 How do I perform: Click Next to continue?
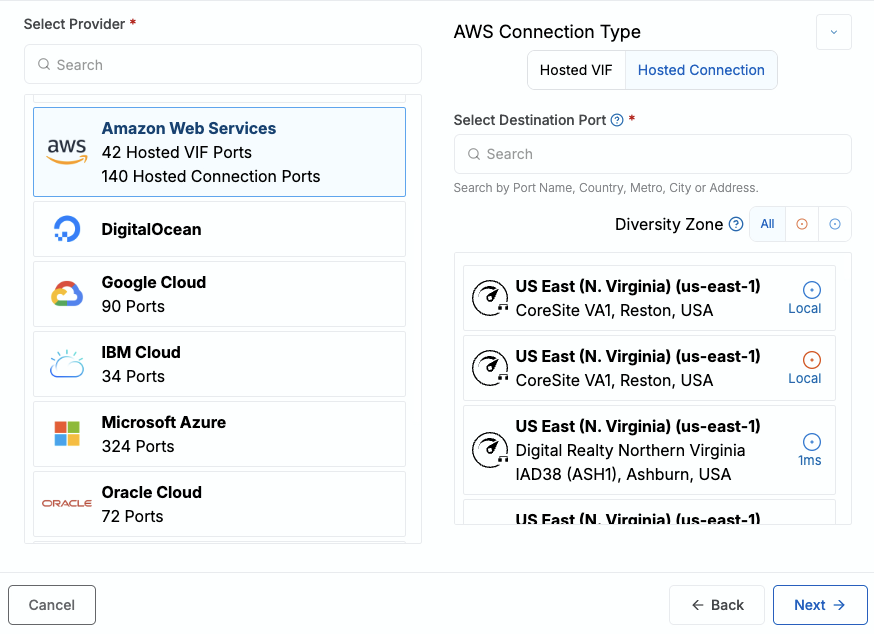point(820,605)
